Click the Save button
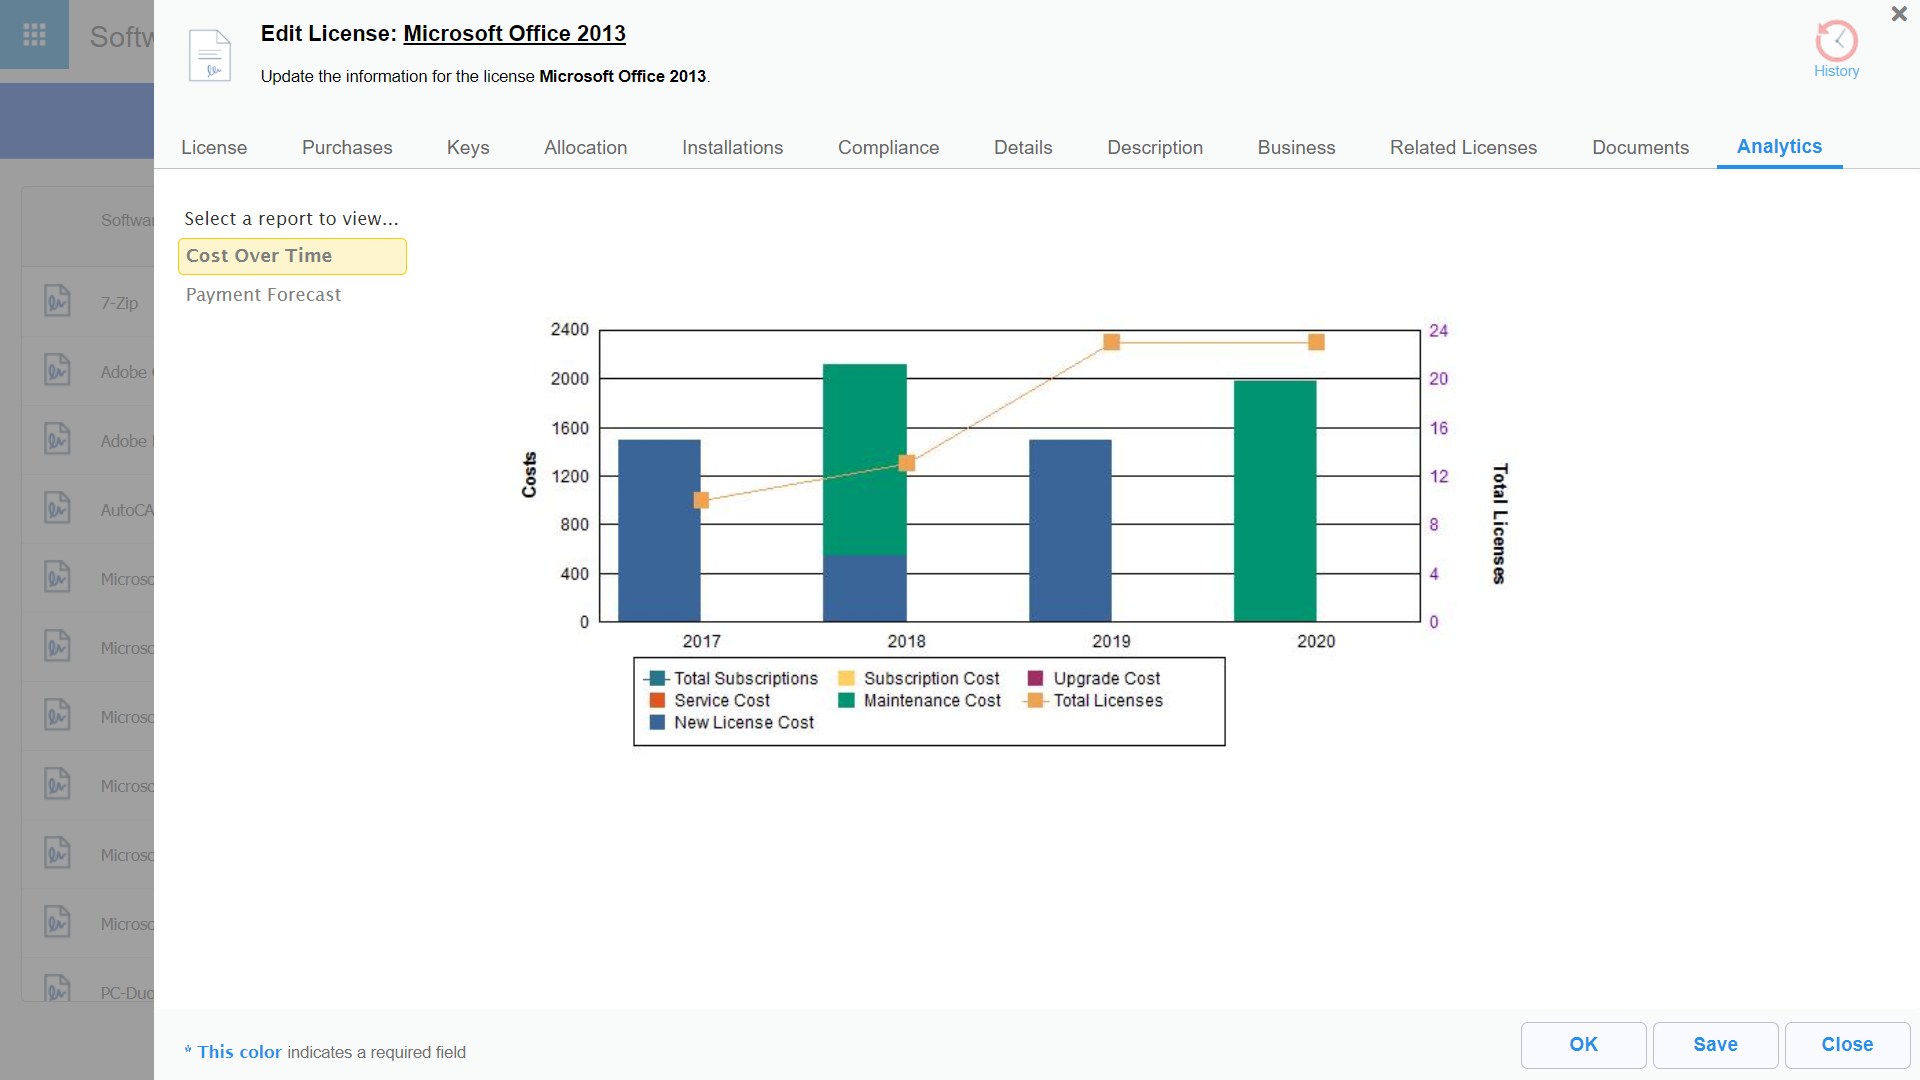Image resolution: width=1920 pixels, height=1080 pixels. coord(1715,1044)
